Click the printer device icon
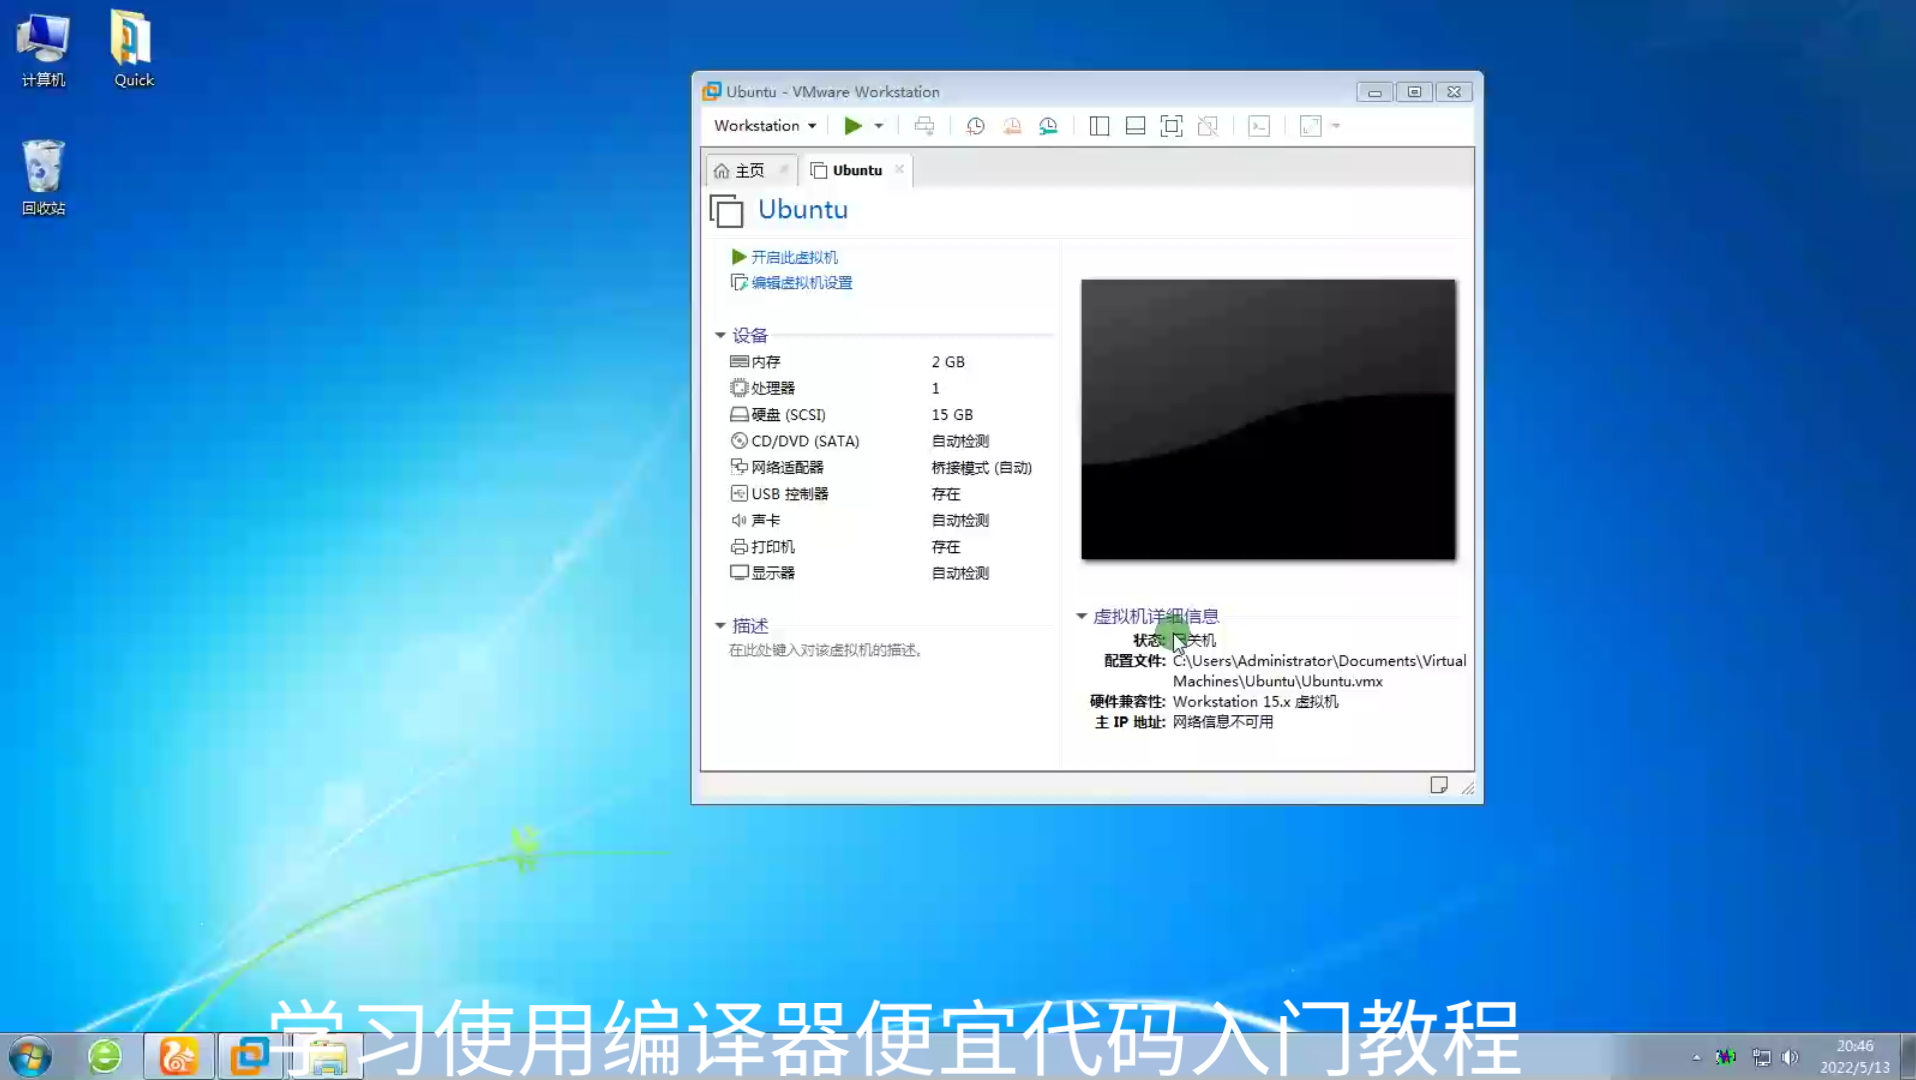Screen dimensions: 1916x1080 pyautogui.click(x=739, y=546)
